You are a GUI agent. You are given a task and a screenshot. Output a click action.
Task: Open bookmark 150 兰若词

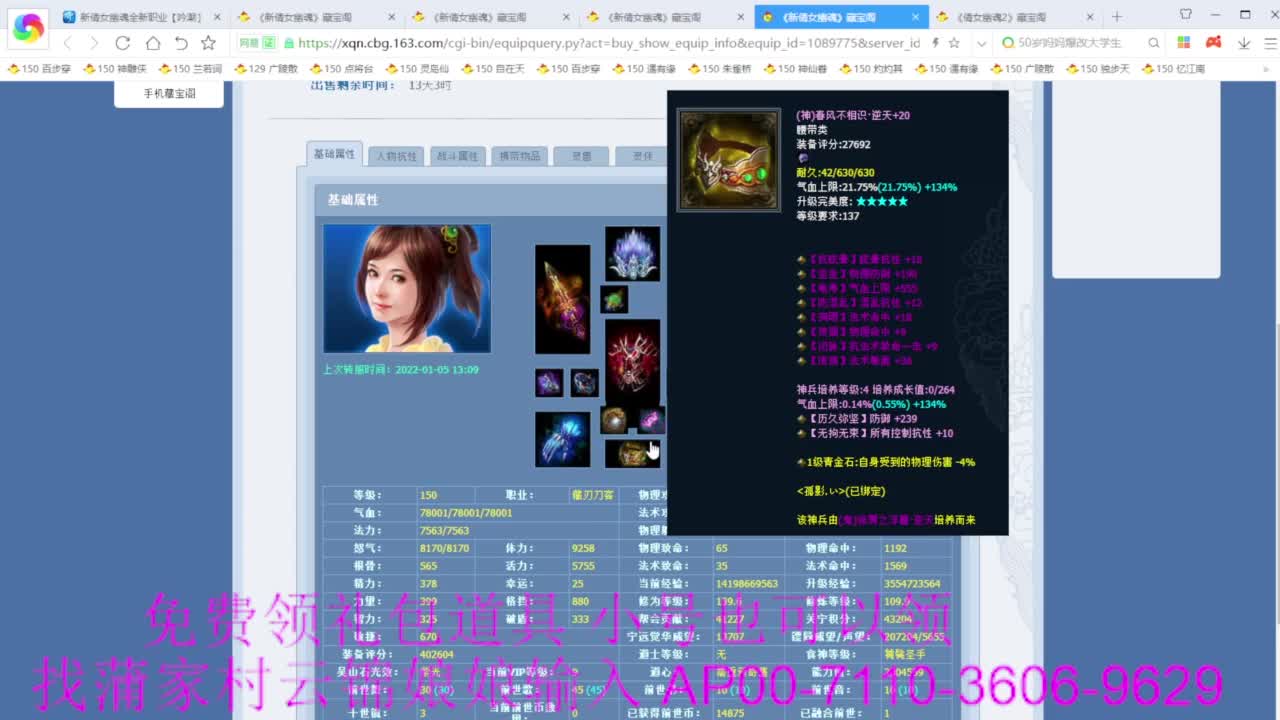189,68
